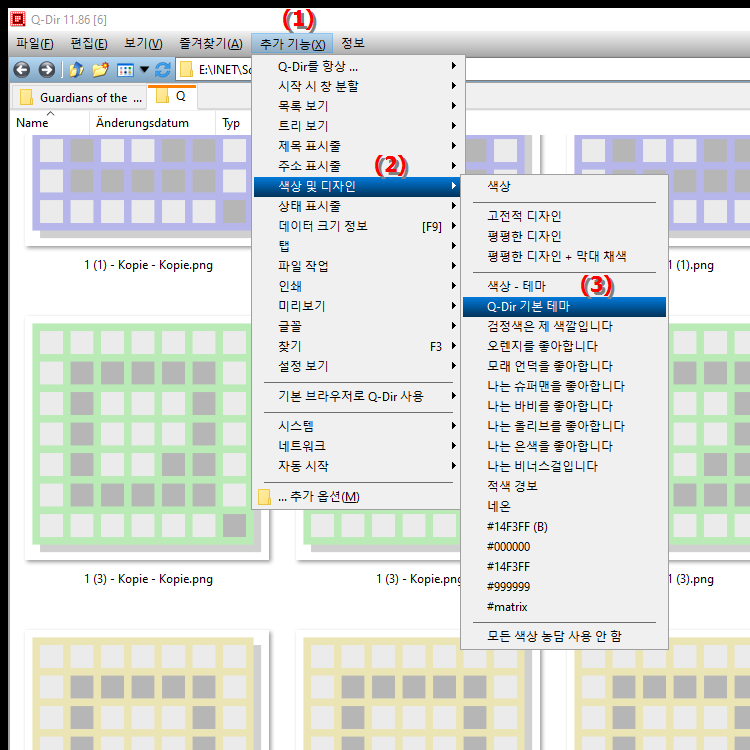The image size is (750, 750).
Task: Click the refresh icon in toolbar
Action: coord(163,70)
